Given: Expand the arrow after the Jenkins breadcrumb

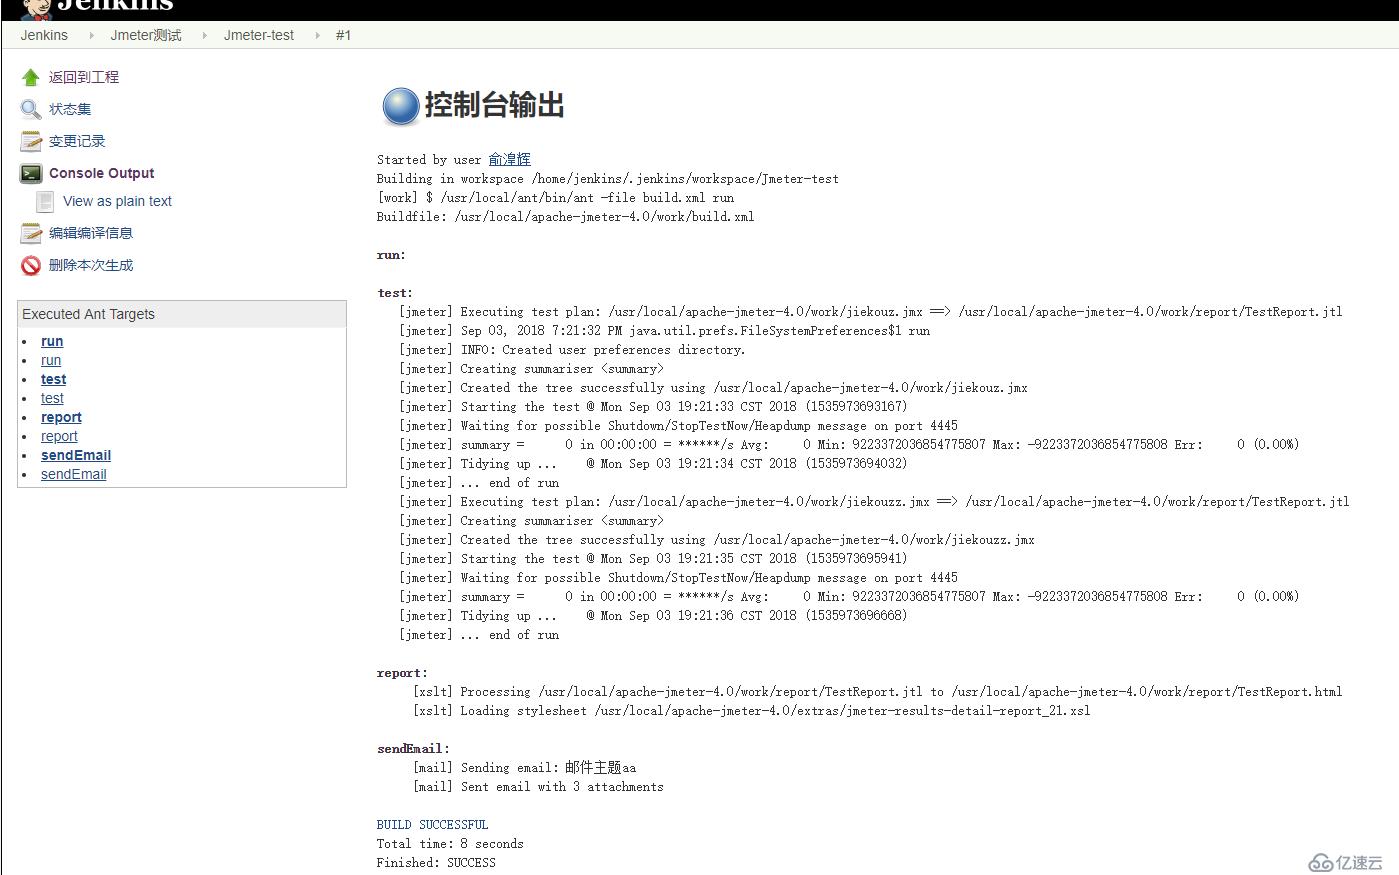Looking at the screenshot, I should 90,35.
